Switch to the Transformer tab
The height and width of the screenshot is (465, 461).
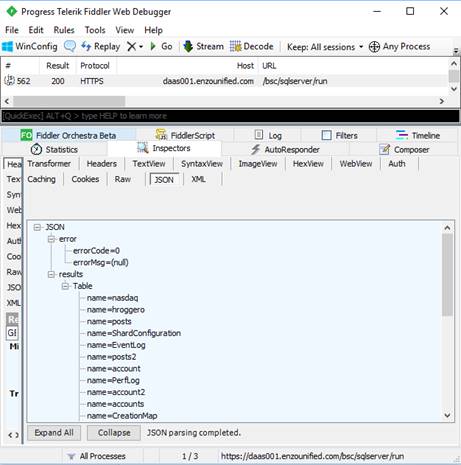pyautogui.click(x=49, y=164)
